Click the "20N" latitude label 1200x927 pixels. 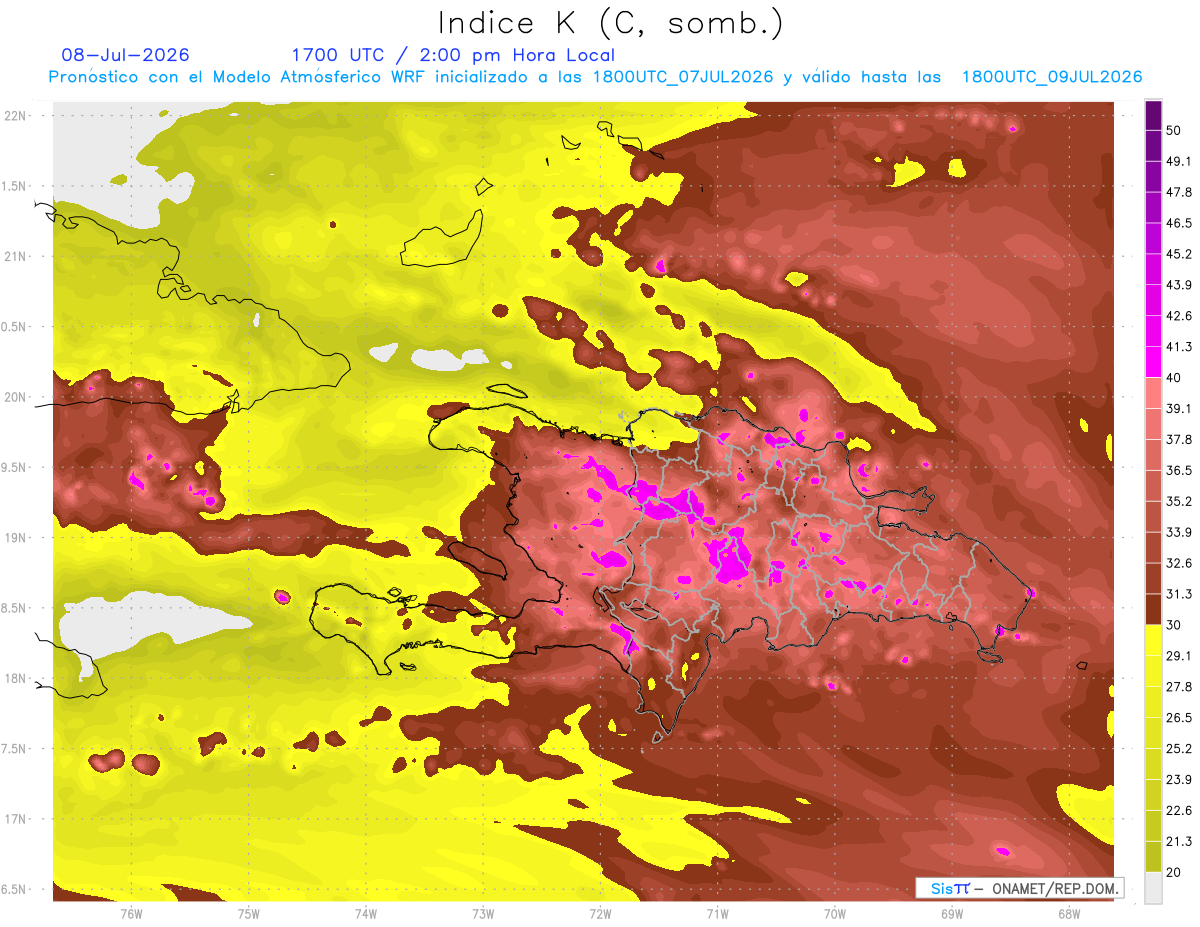[x=17, y=398]
